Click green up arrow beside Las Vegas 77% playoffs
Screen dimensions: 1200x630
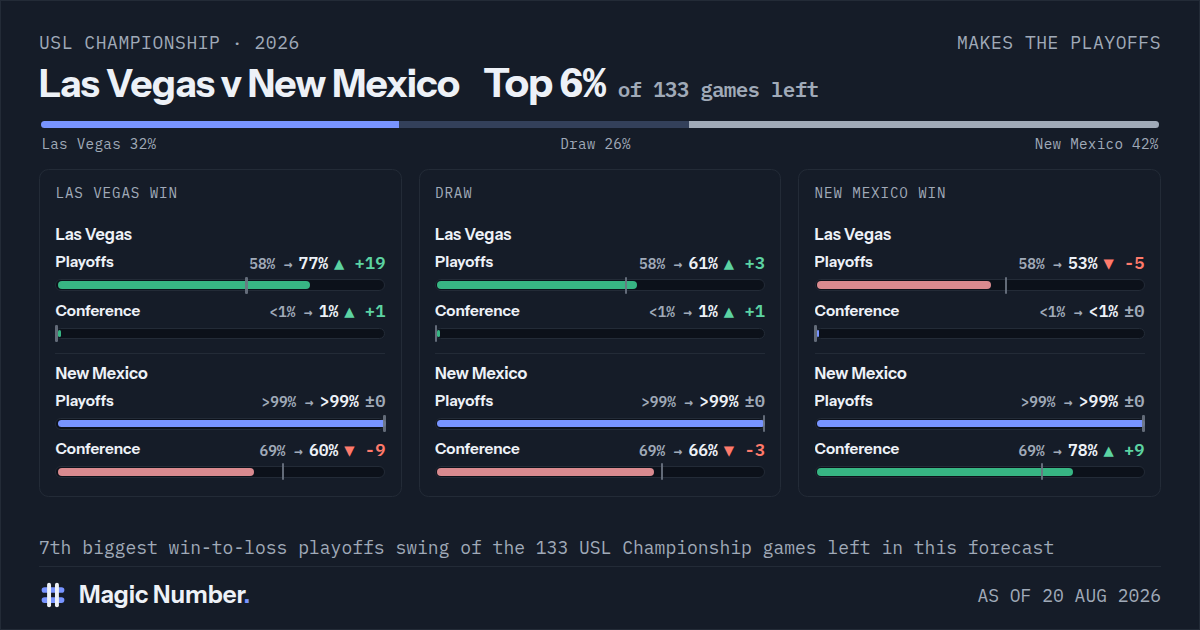tap(339, 264)
